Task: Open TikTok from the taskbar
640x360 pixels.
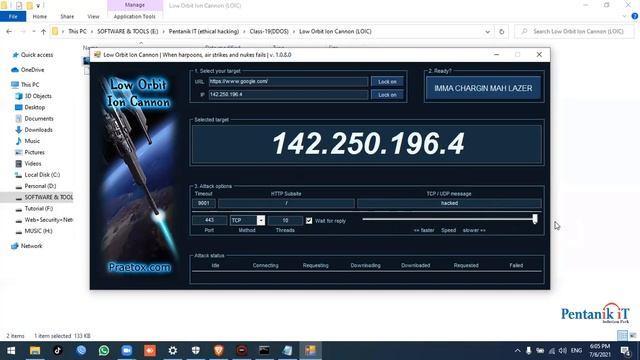Action: (58, 351)
